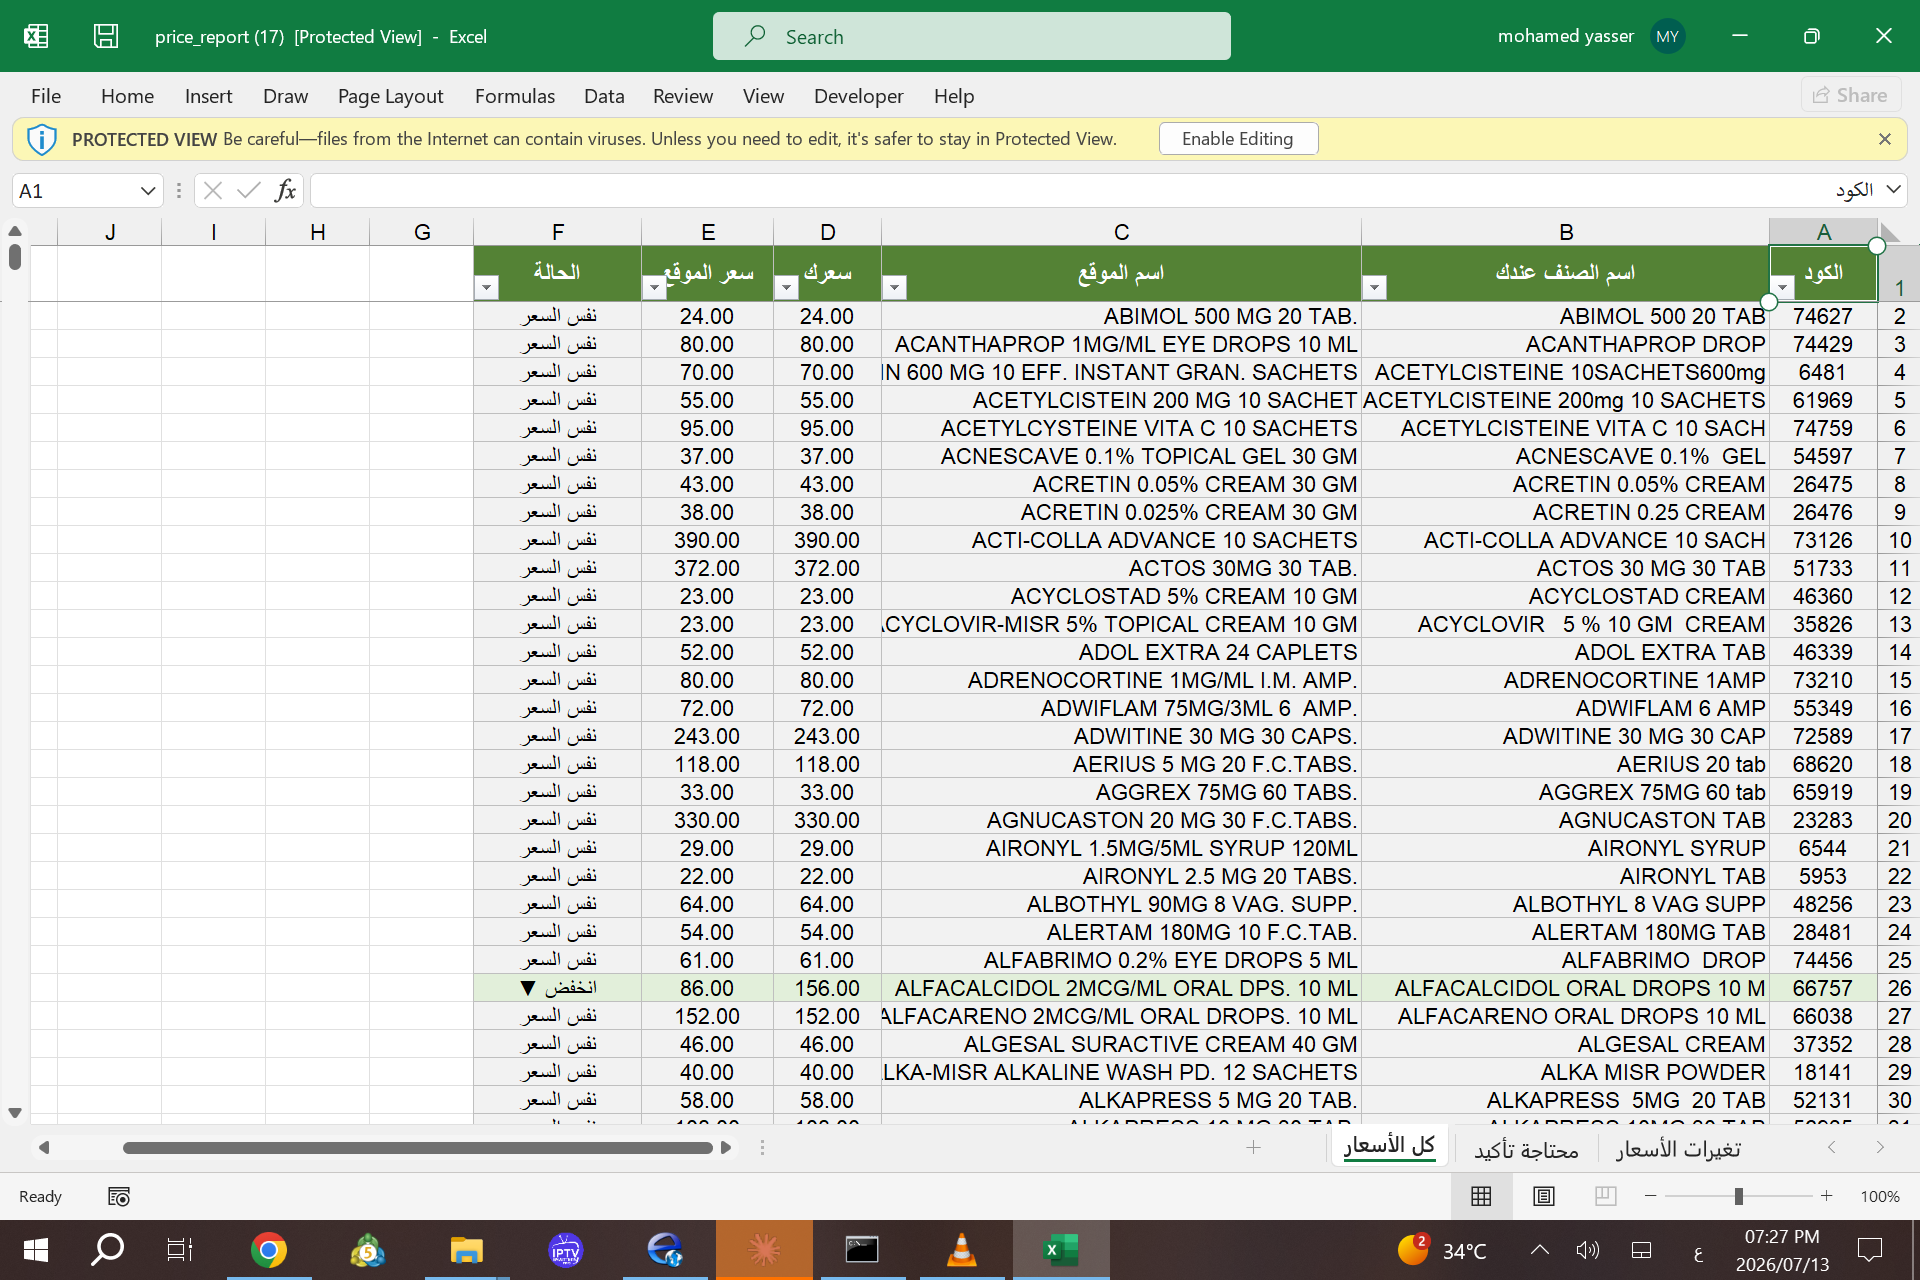Open the Insert ribbon tab

[208, 96]
